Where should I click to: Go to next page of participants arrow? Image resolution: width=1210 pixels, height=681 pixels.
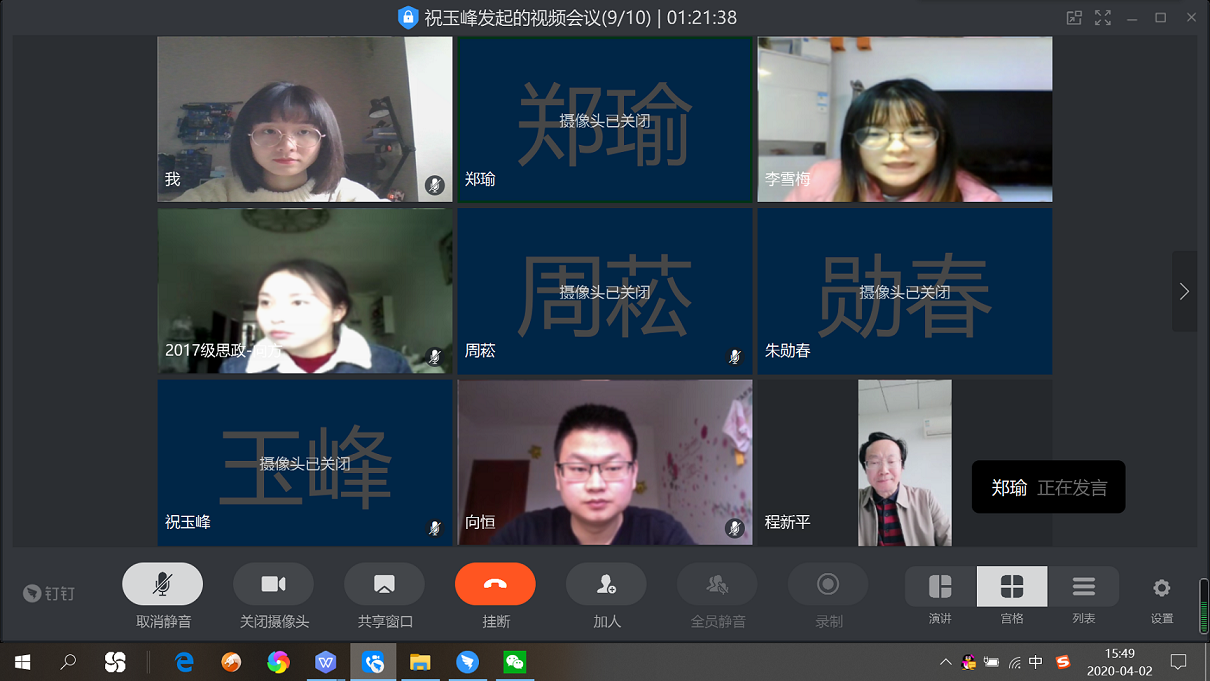(1184, 291)
